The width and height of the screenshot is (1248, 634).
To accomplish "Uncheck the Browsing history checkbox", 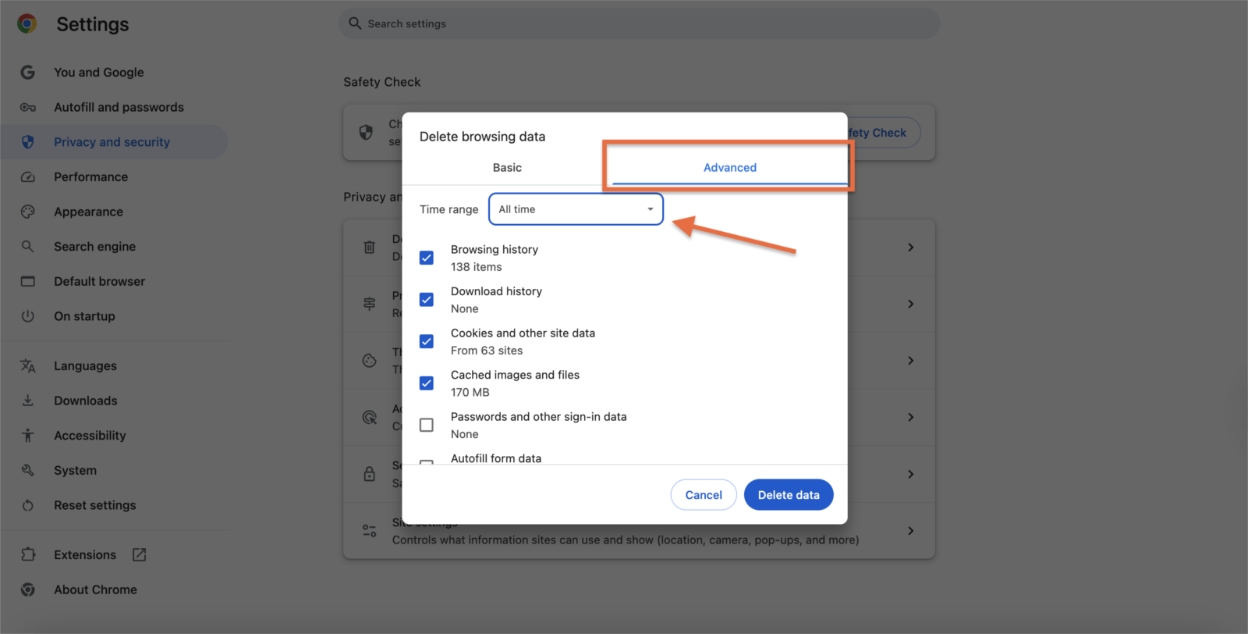I will [x=427, y=258].
